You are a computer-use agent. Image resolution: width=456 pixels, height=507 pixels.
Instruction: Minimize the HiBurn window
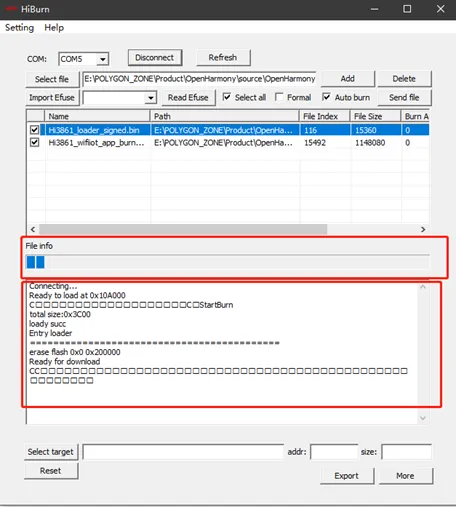(375, 9)
